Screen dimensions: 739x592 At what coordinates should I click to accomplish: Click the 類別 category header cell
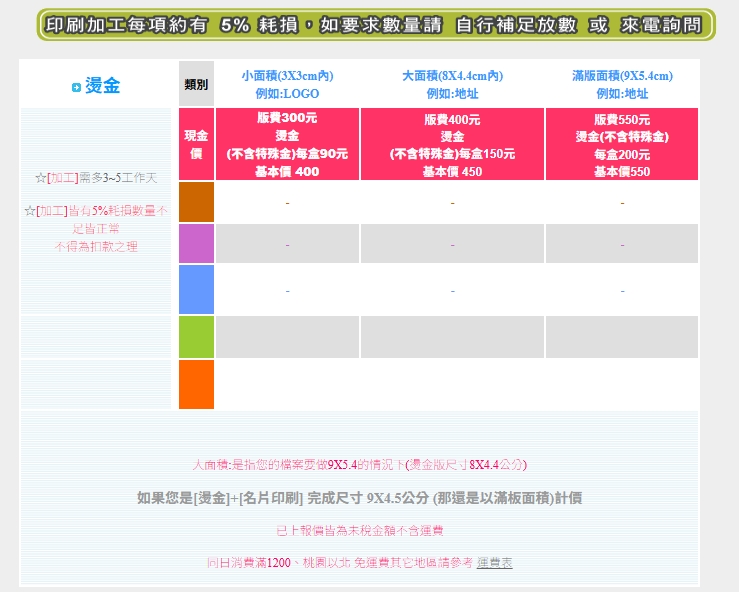coord(196,84)
